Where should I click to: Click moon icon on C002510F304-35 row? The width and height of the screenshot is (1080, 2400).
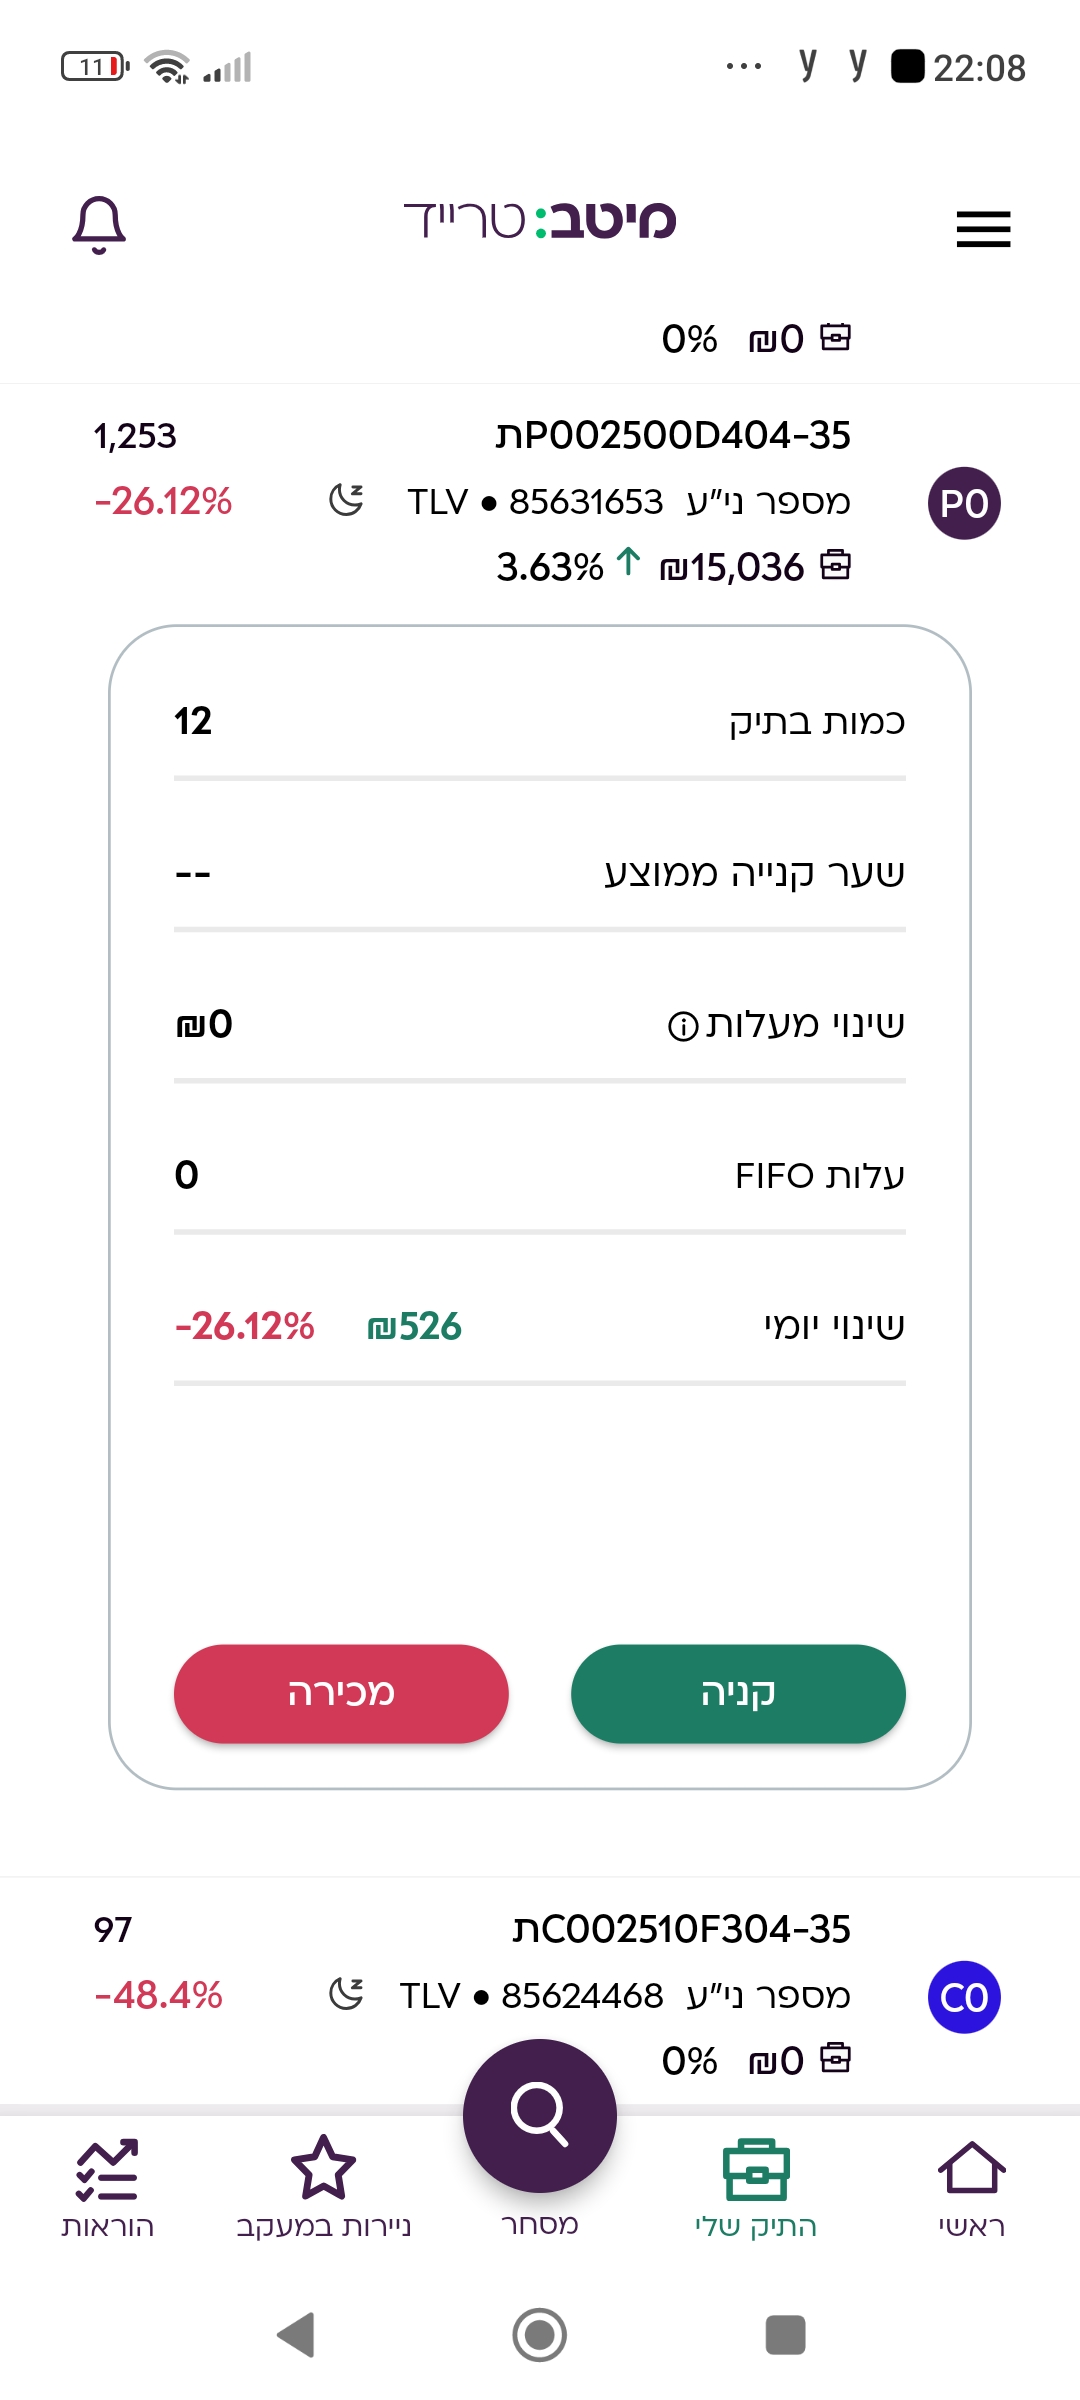coord(346,1993)
